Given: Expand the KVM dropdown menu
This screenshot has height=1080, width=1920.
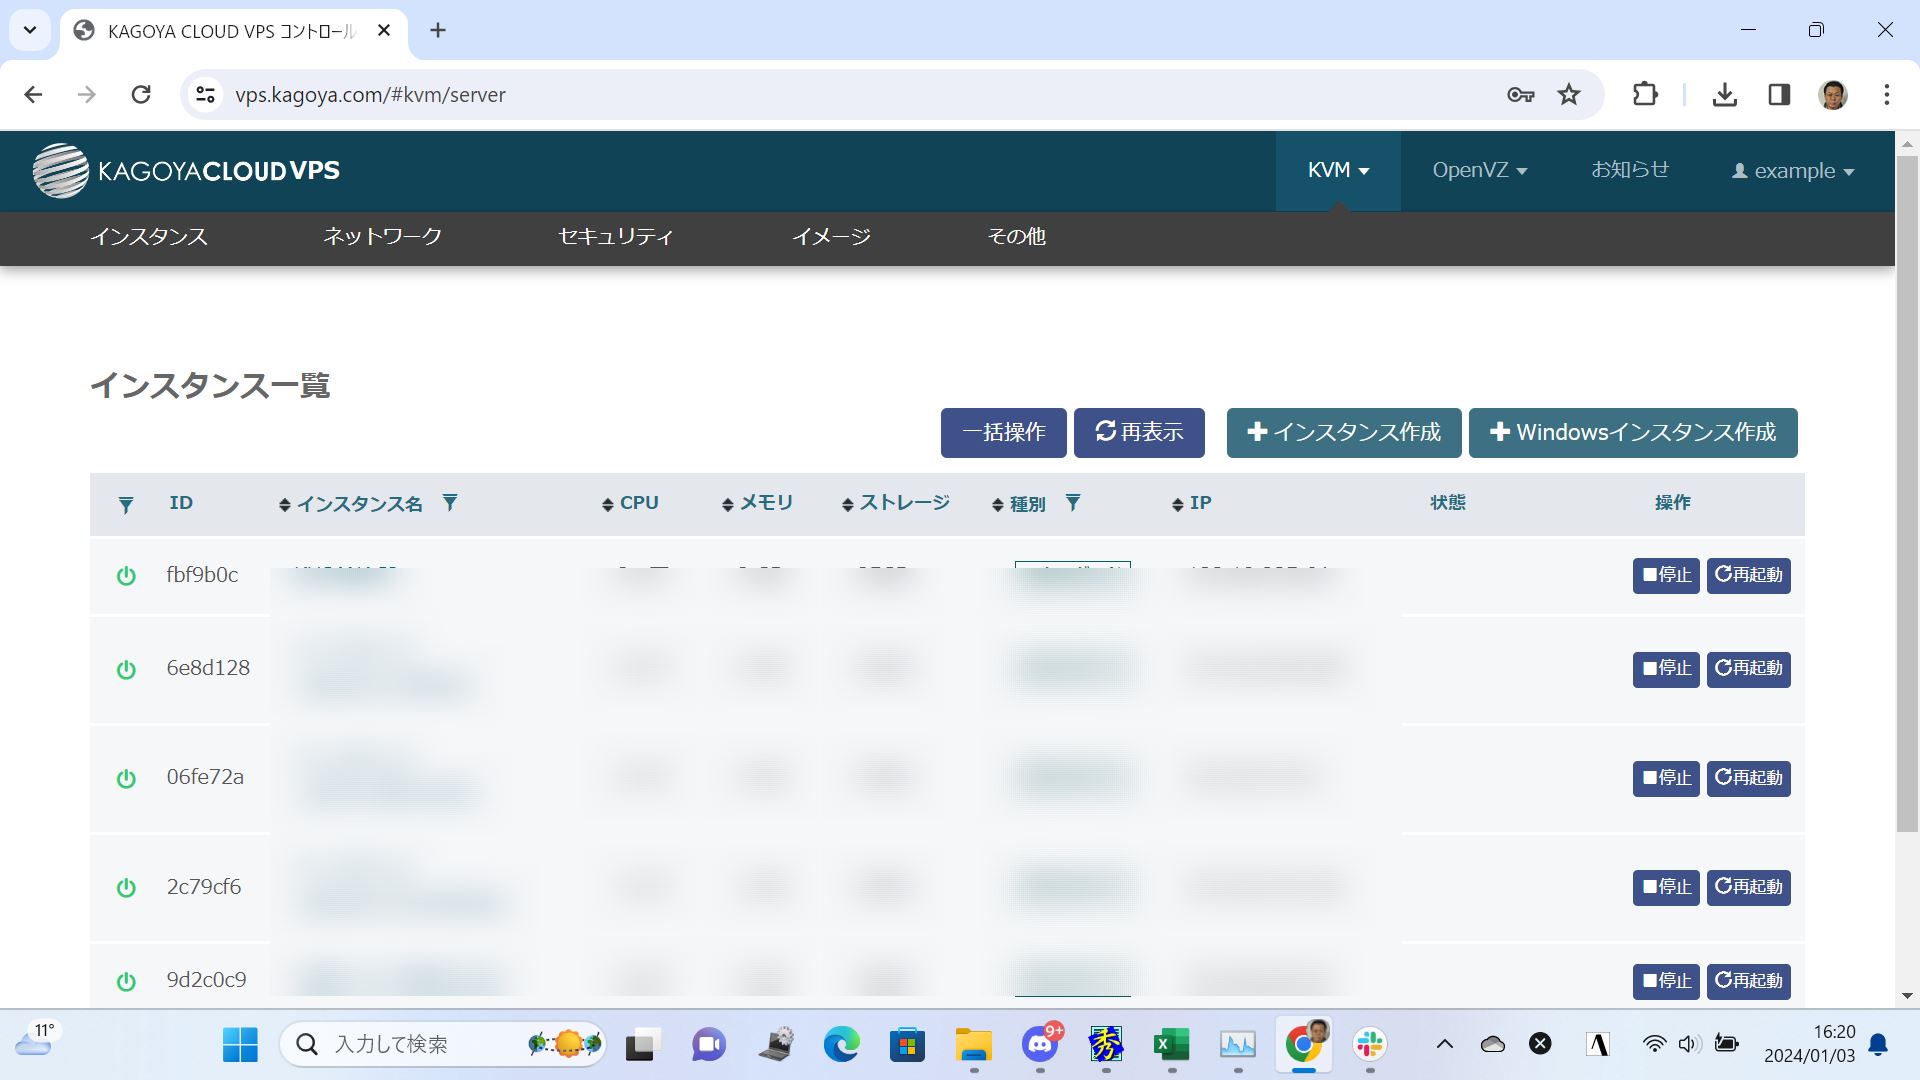Looking at the screenshot, I should 1338,171.
